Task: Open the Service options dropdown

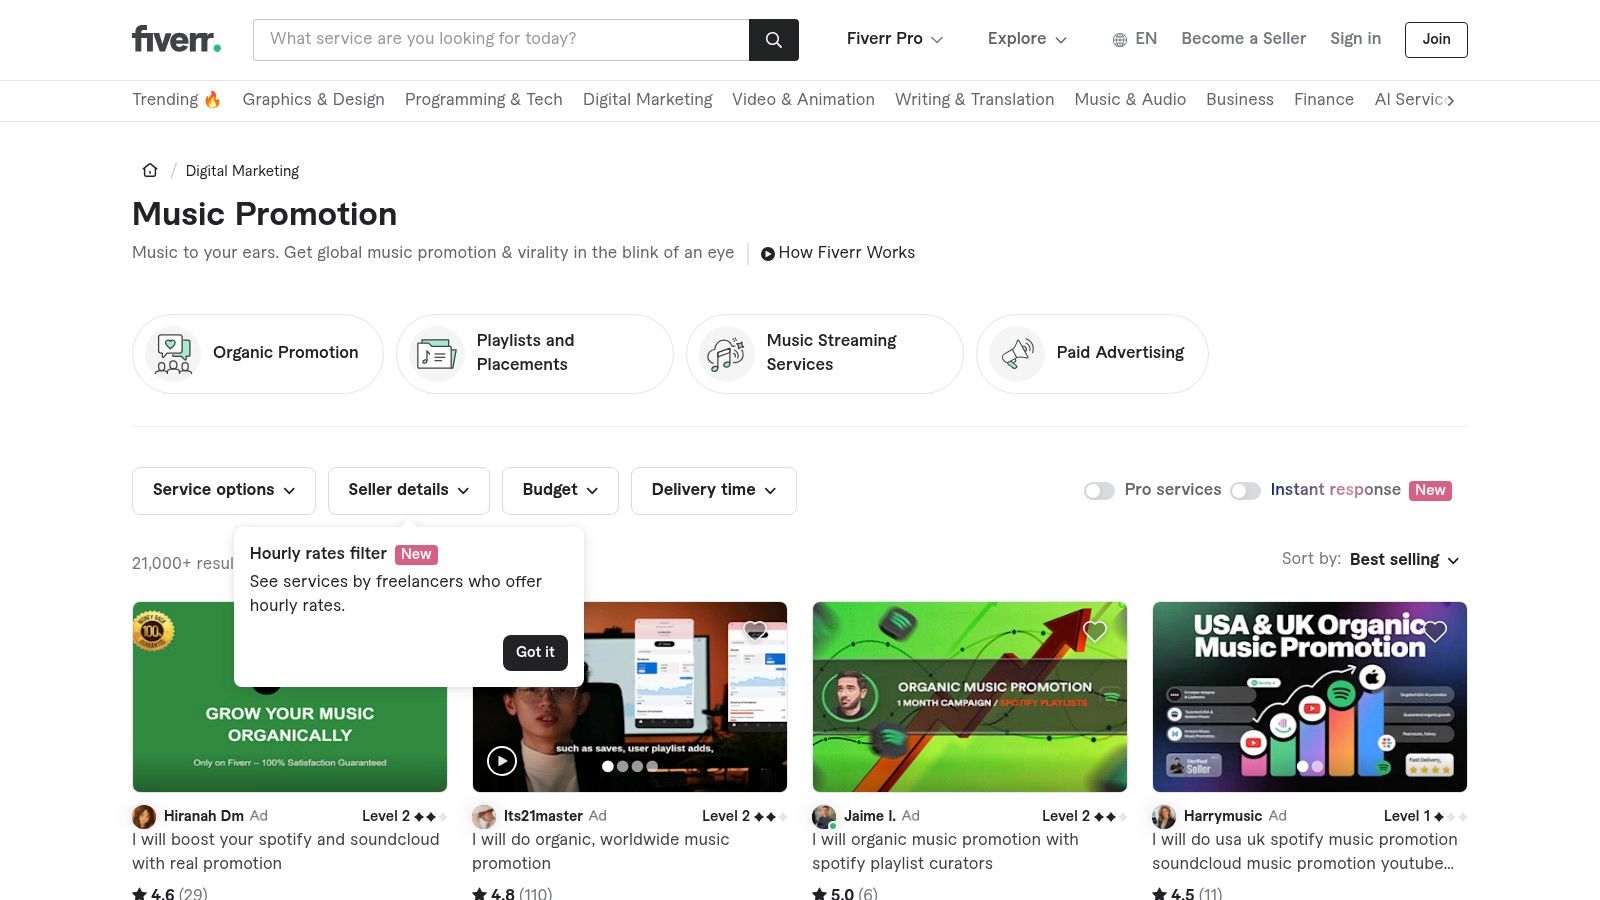Action: tap(224, 491)
